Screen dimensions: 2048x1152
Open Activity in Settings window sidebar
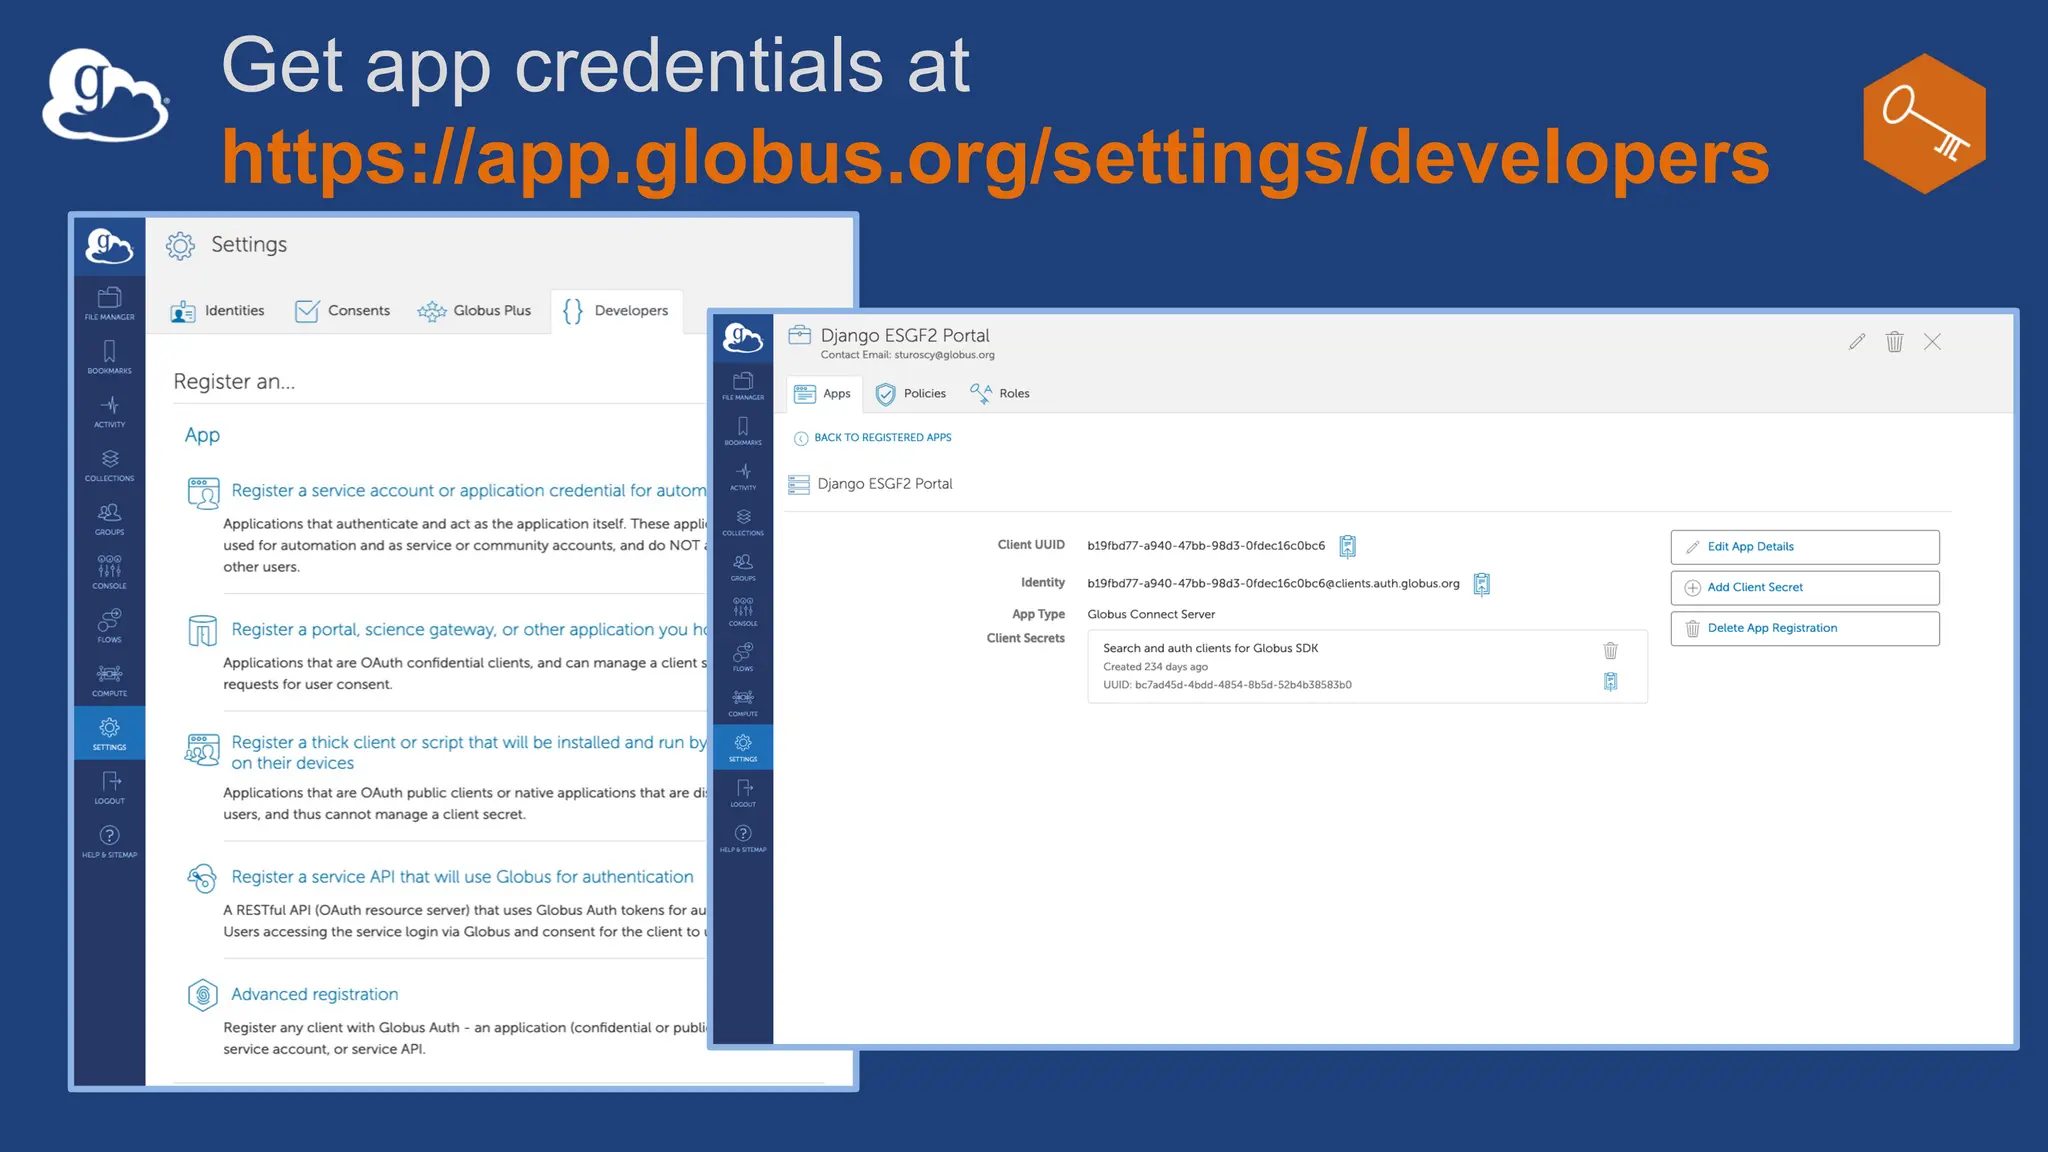(109, 411)
